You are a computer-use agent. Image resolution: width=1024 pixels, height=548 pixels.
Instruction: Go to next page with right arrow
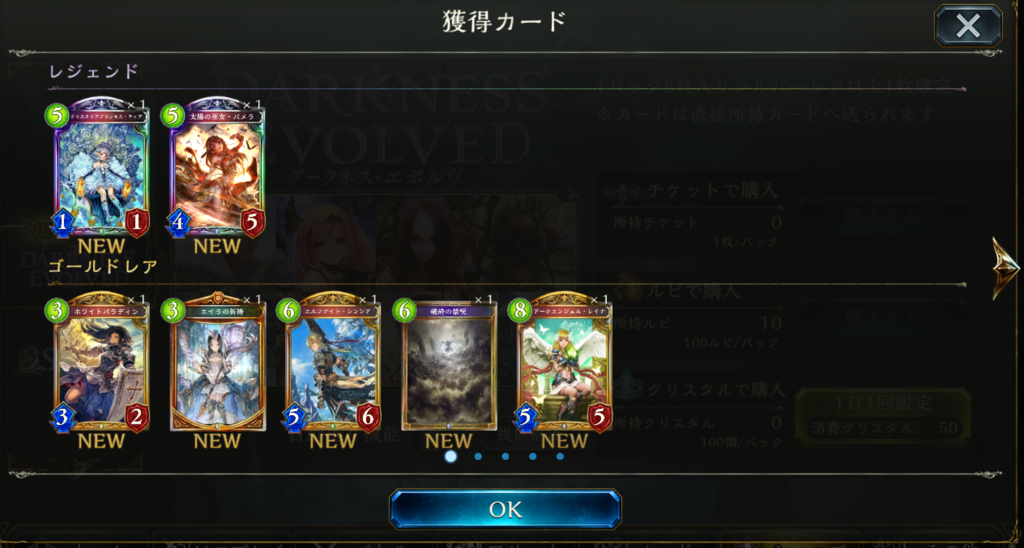pyautogui.click(x=1005, y=267)
